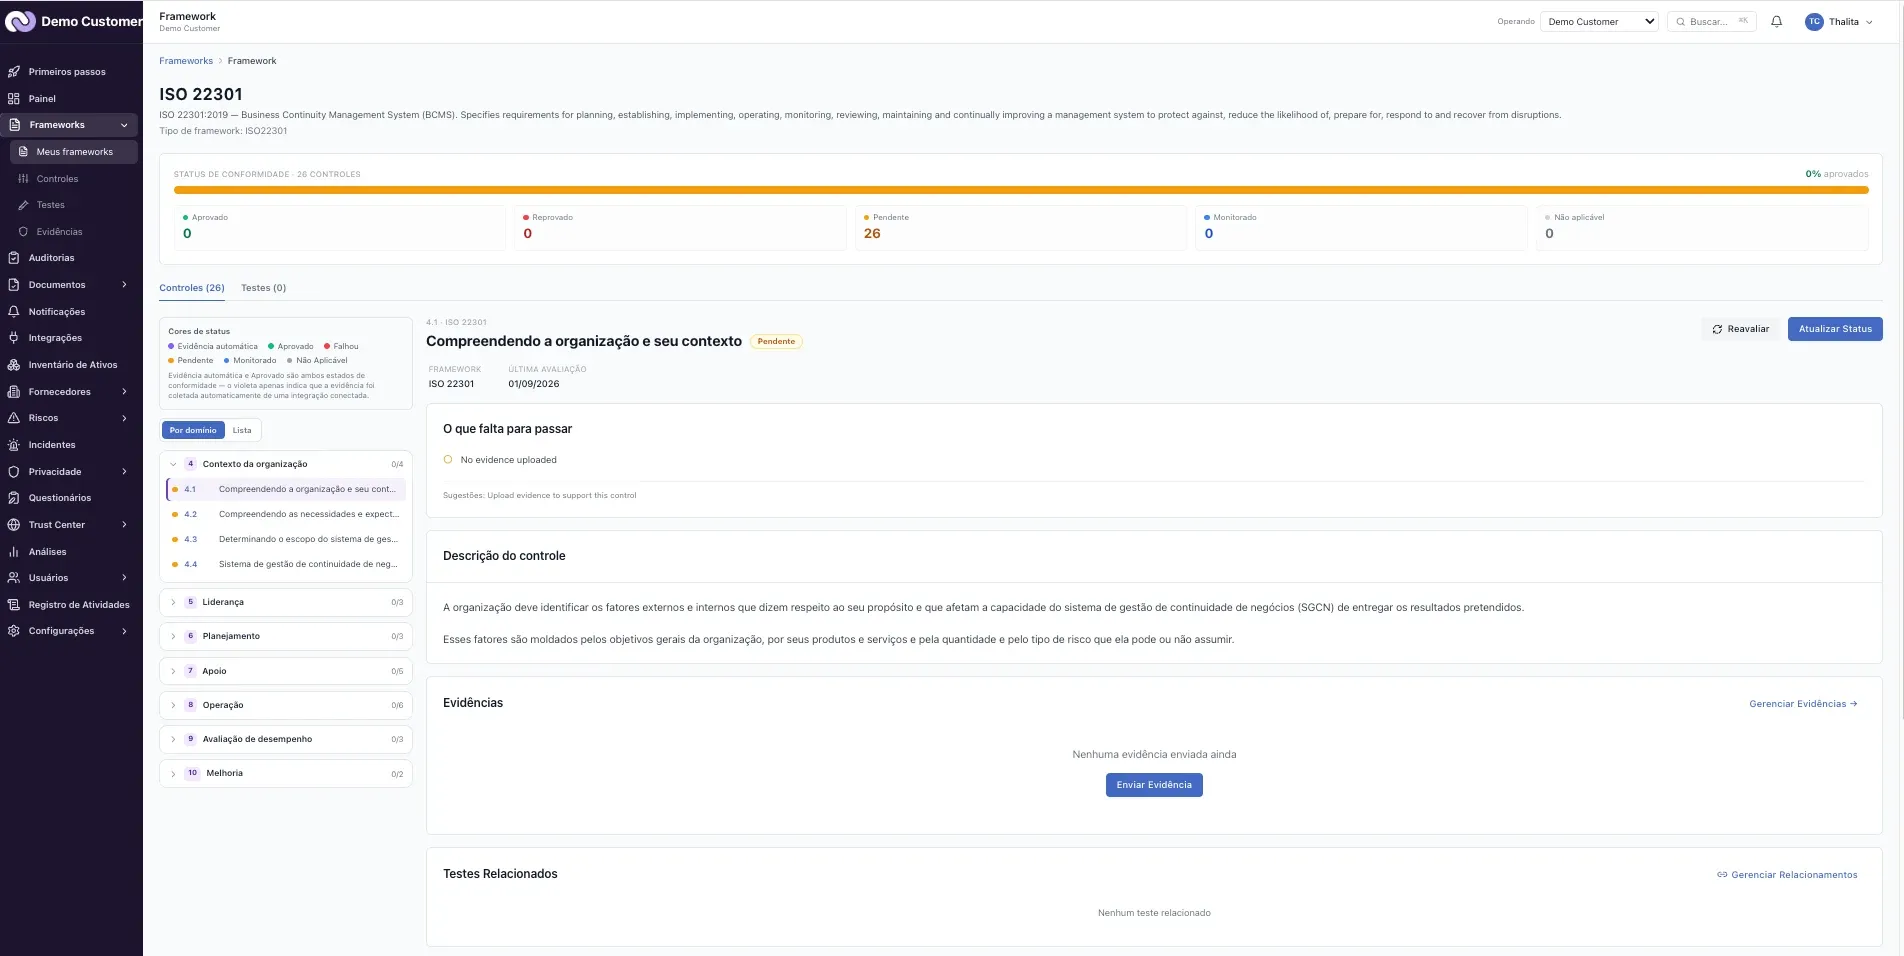Screen dimensions: 1904x956
Task: Select the Auditorias clipboard icon
Action: tap(14, 258)
